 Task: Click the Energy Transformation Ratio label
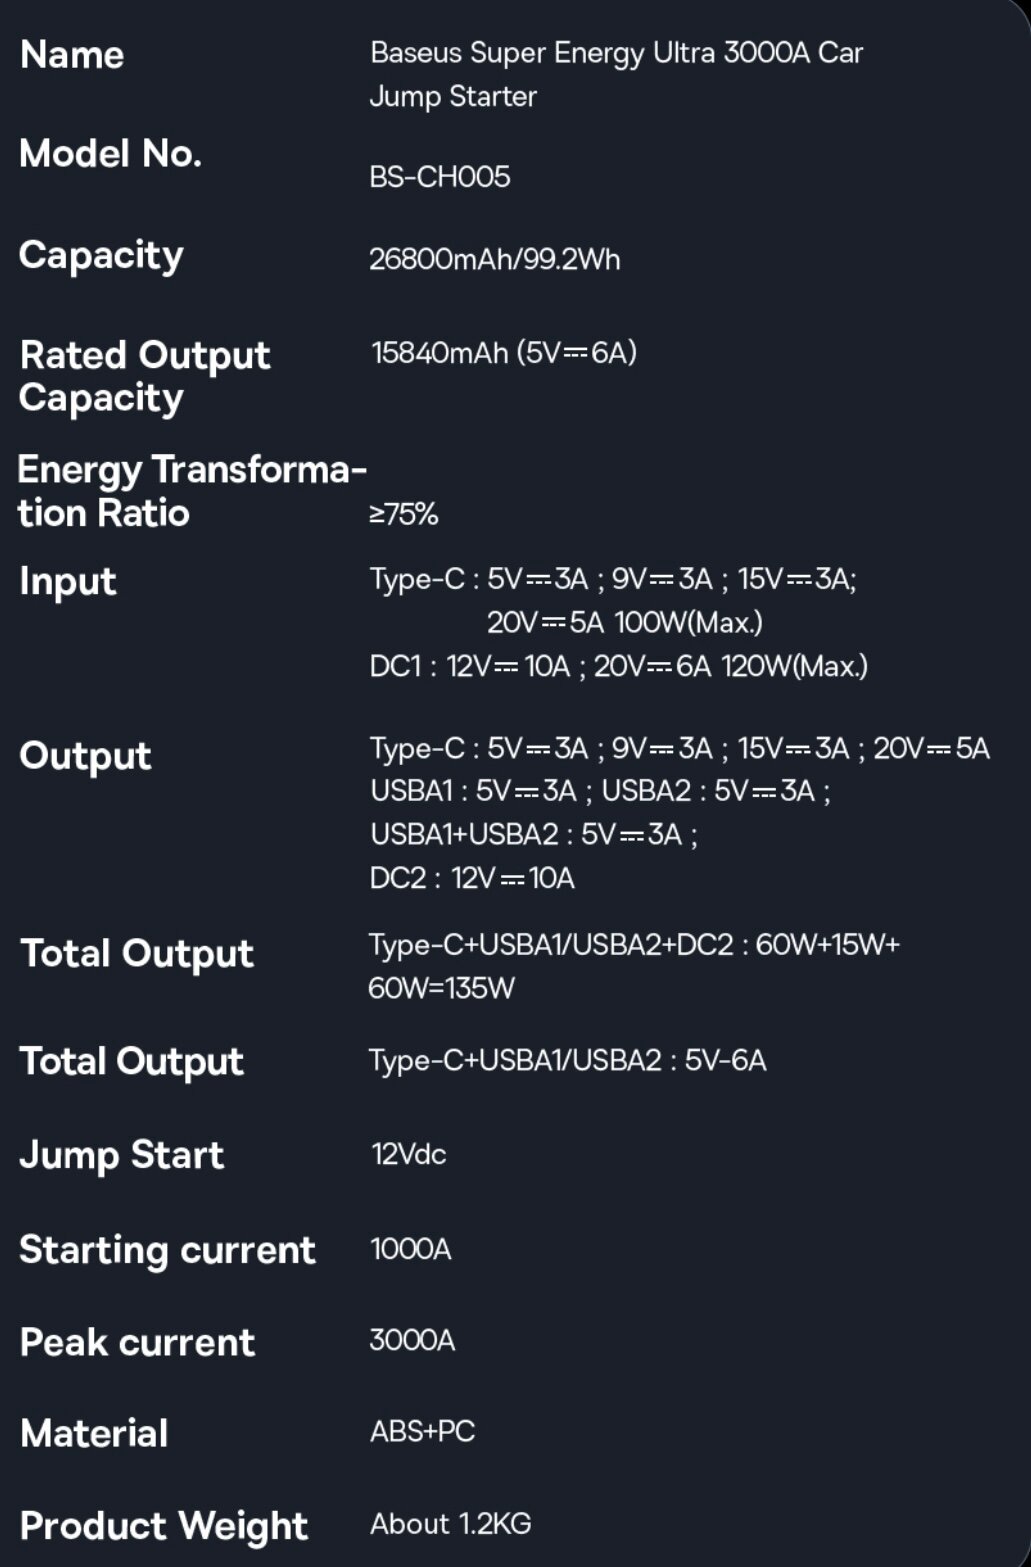coord(190,490)
